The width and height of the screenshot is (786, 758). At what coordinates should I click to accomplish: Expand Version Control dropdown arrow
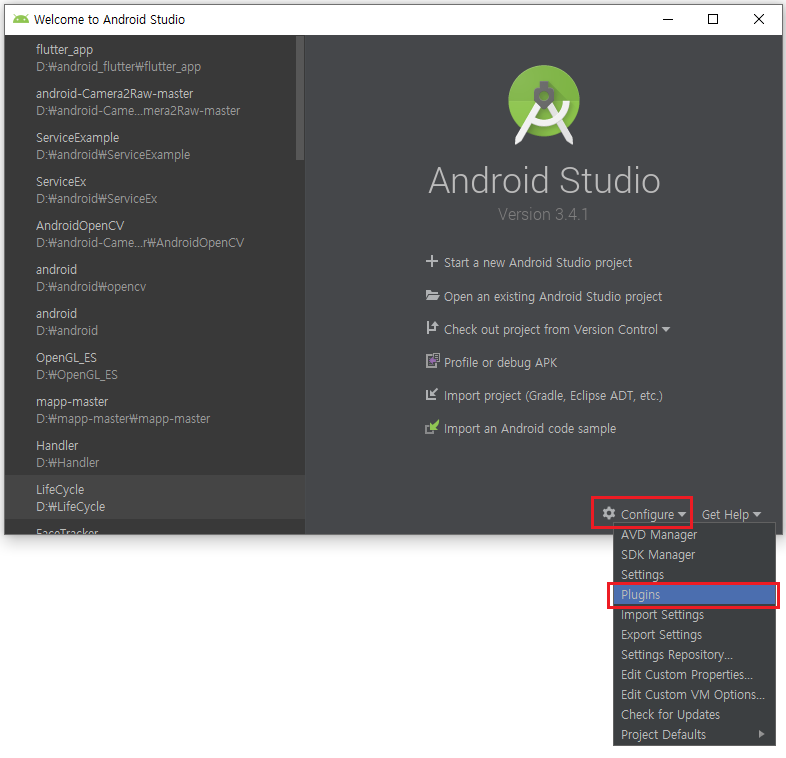coord(666,330)
